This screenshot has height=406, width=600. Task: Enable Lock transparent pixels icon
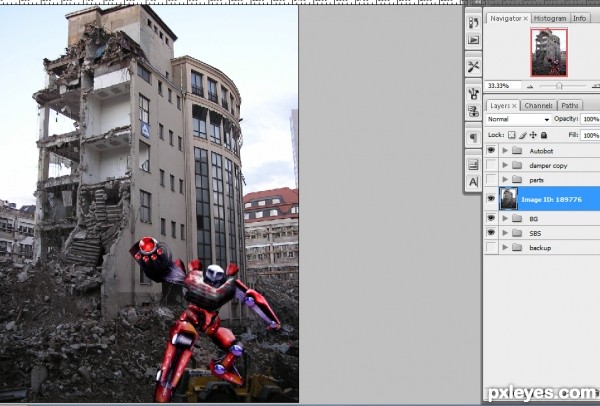[512, 135]
